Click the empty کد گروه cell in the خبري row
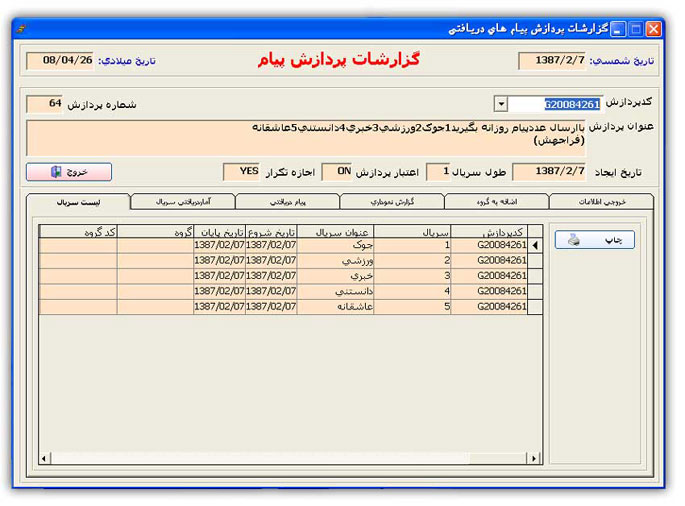The height and width of the screenshot is (506, 685). pyautogui.click(x=78, y=276)
